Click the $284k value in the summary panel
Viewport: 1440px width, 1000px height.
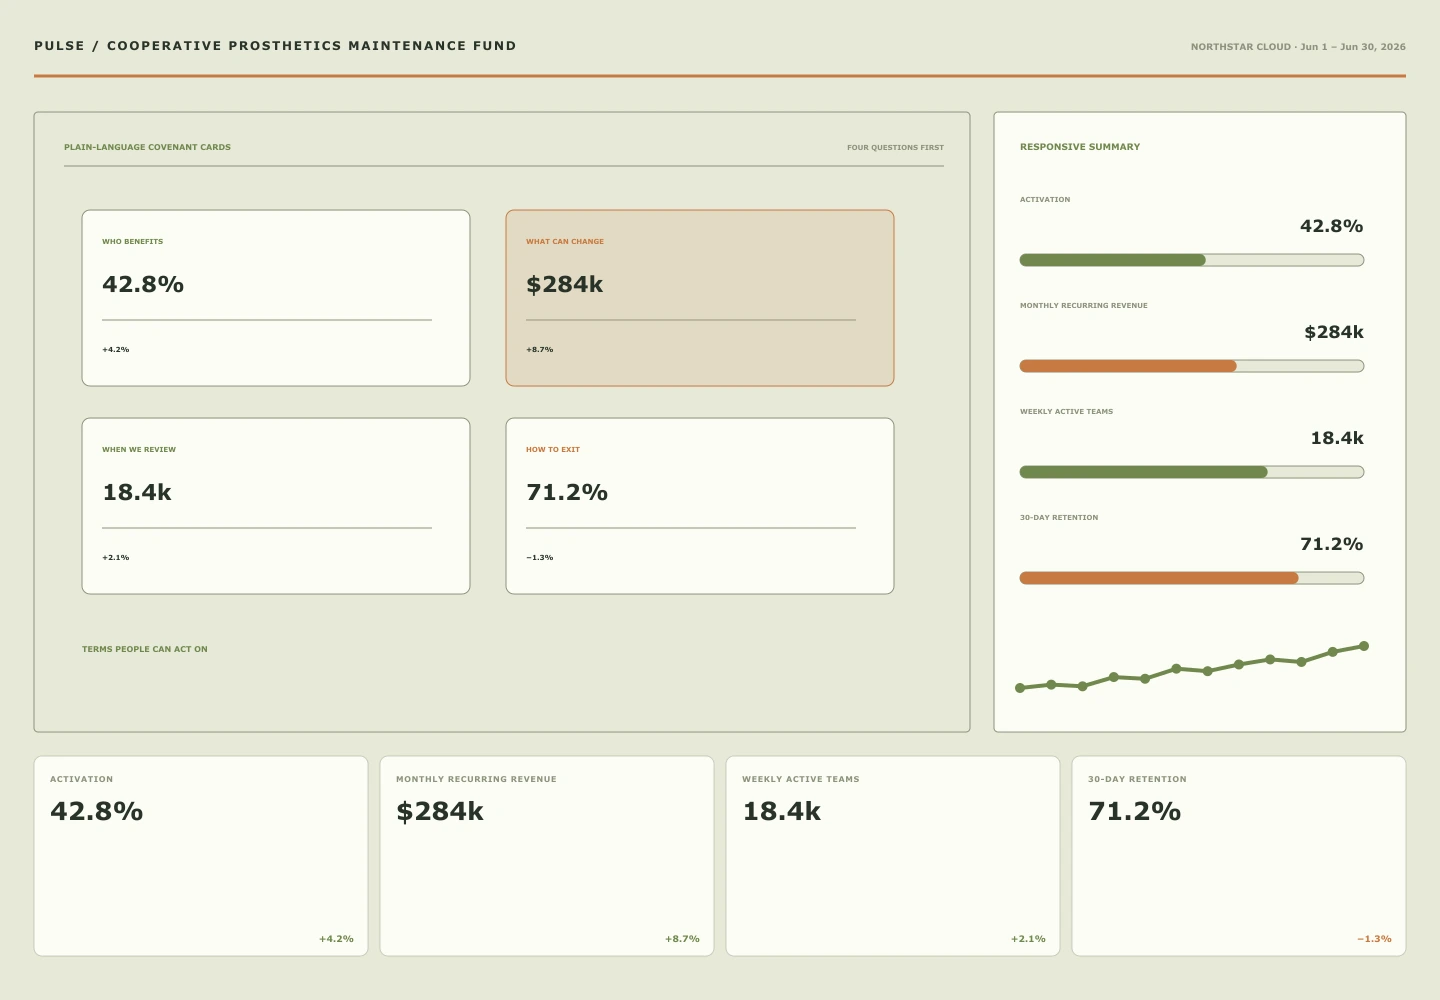(x=1334, y=332)
